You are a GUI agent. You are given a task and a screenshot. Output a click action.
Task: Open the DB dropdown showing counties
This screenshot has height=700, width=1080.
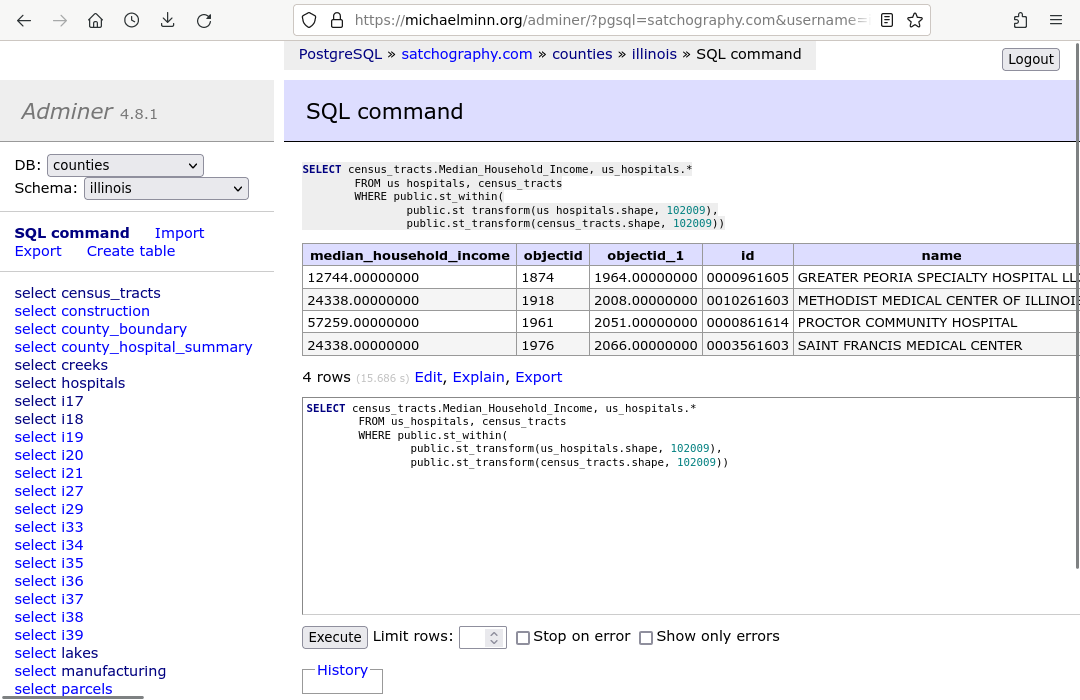click(124, 165)
